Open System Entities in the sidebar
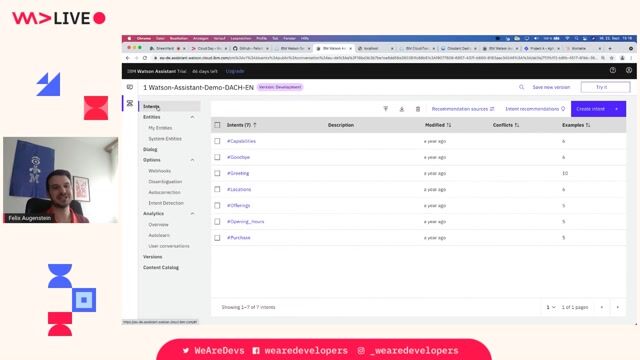The image size is (640, 360). coord(165,139)
